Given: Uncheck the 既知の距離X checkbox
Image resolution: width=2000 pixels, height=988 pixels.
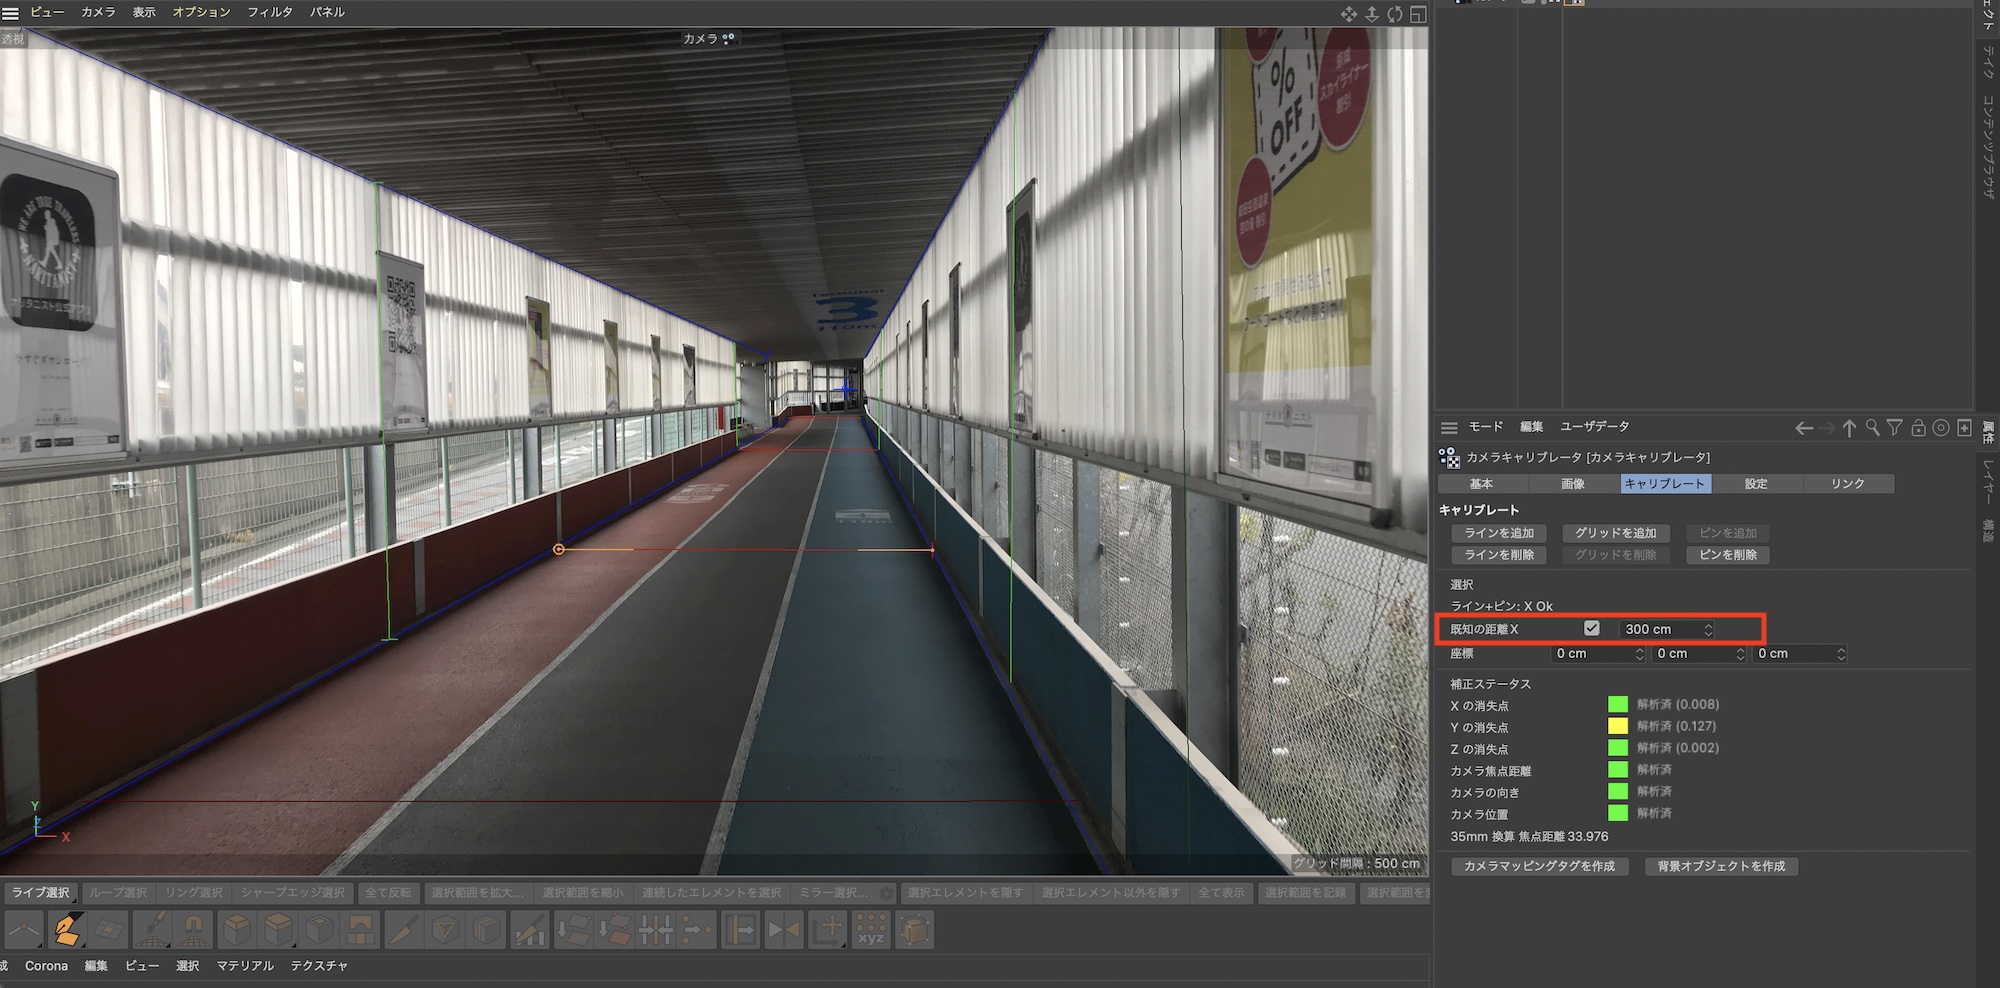Looking at the screenshot, I should (x=1592, y=629).
